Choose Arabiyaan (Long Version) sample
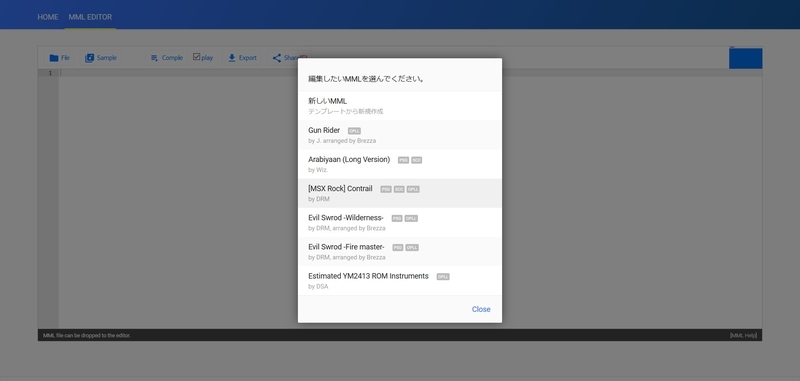Viewport: 800px width, 381px height. pos(400,164)
